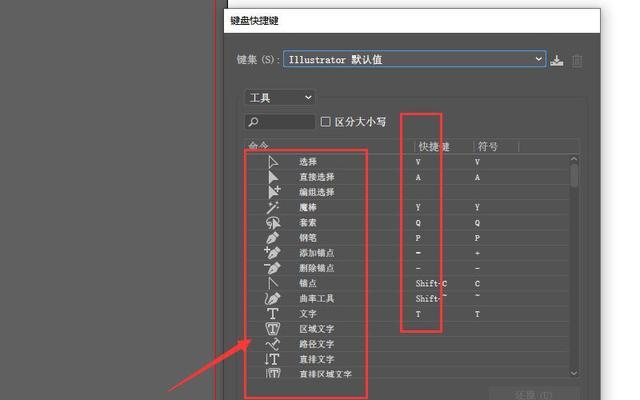Click Shift+~ shortcut cell for 曲率工具

click(431, 298)
